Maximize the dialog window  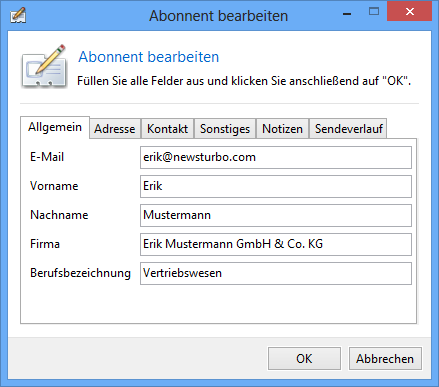pyautogui.click(x=374, y=12)
